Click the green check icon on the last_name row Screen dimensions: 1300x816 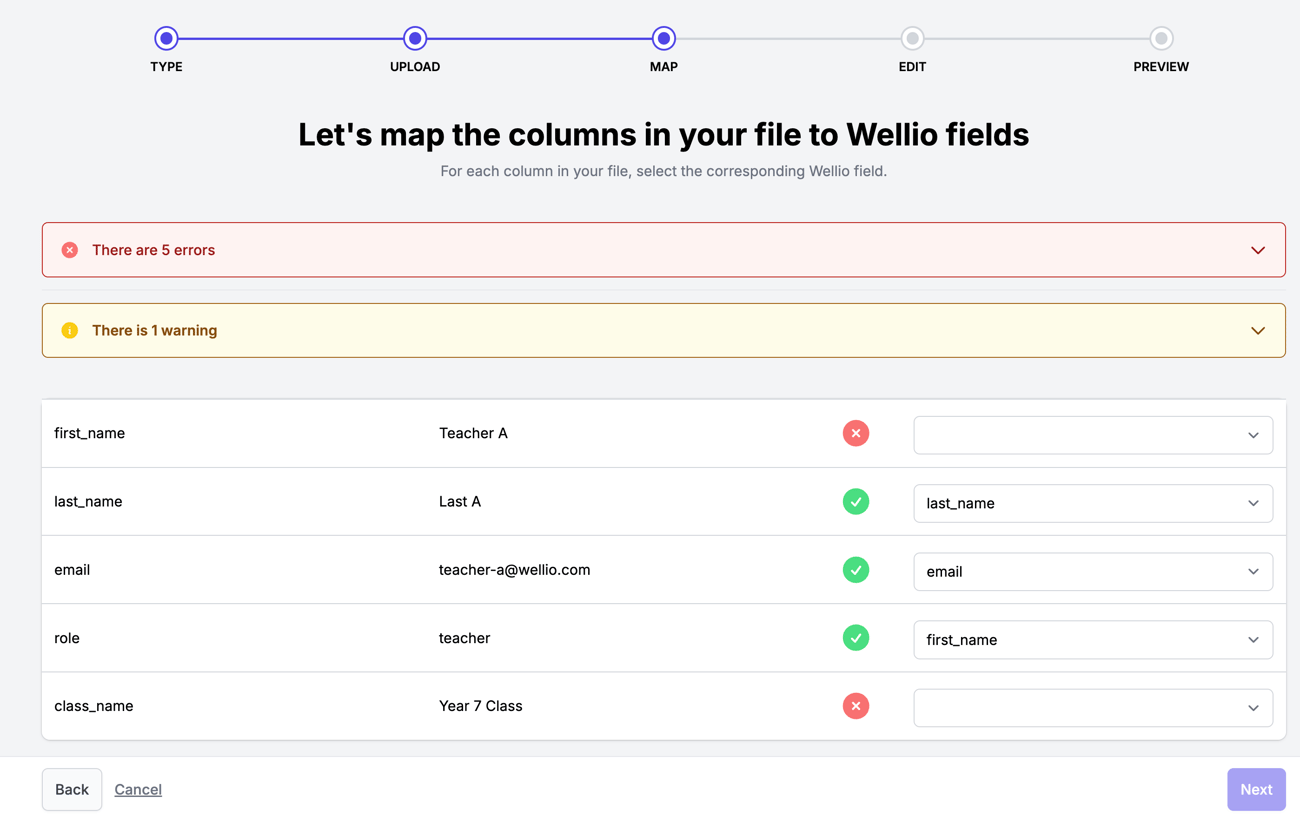pyautogui.click(x=856, y=501)
